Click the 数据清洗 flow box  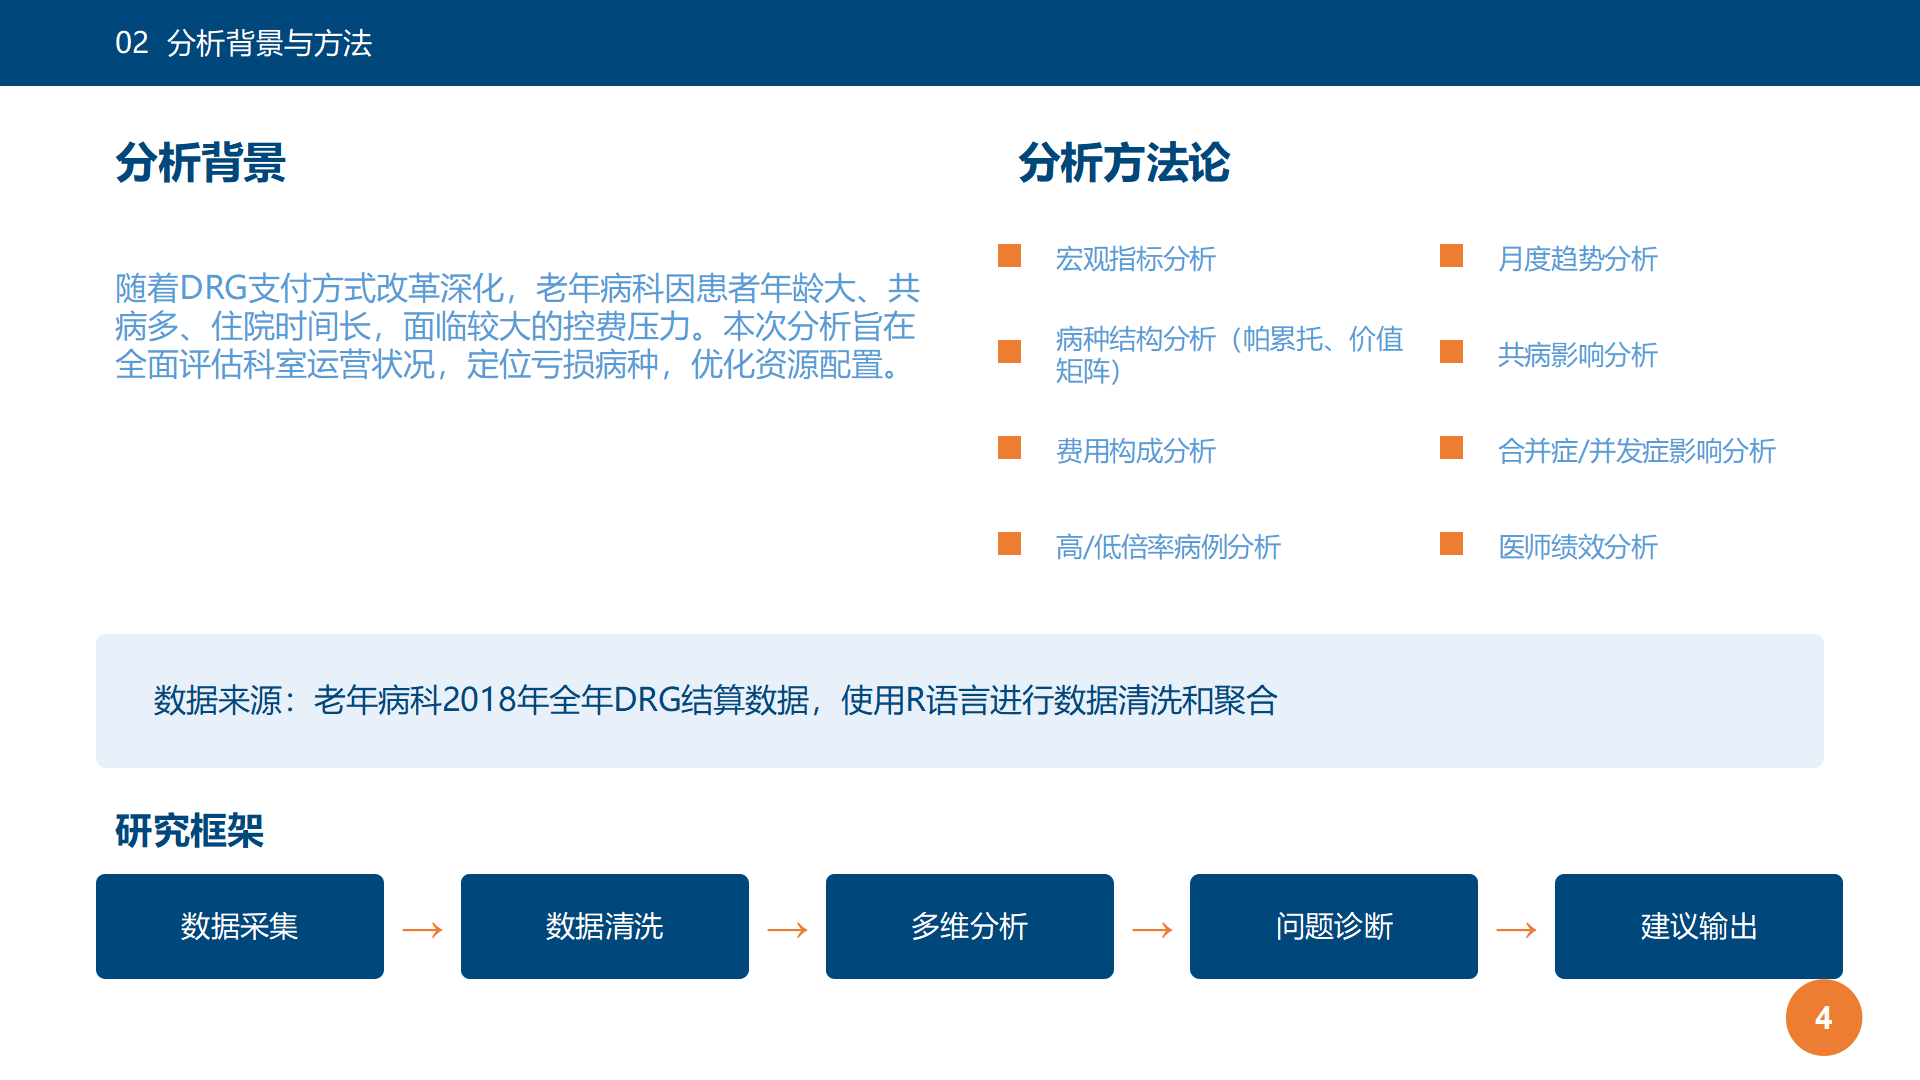[605, 927]
